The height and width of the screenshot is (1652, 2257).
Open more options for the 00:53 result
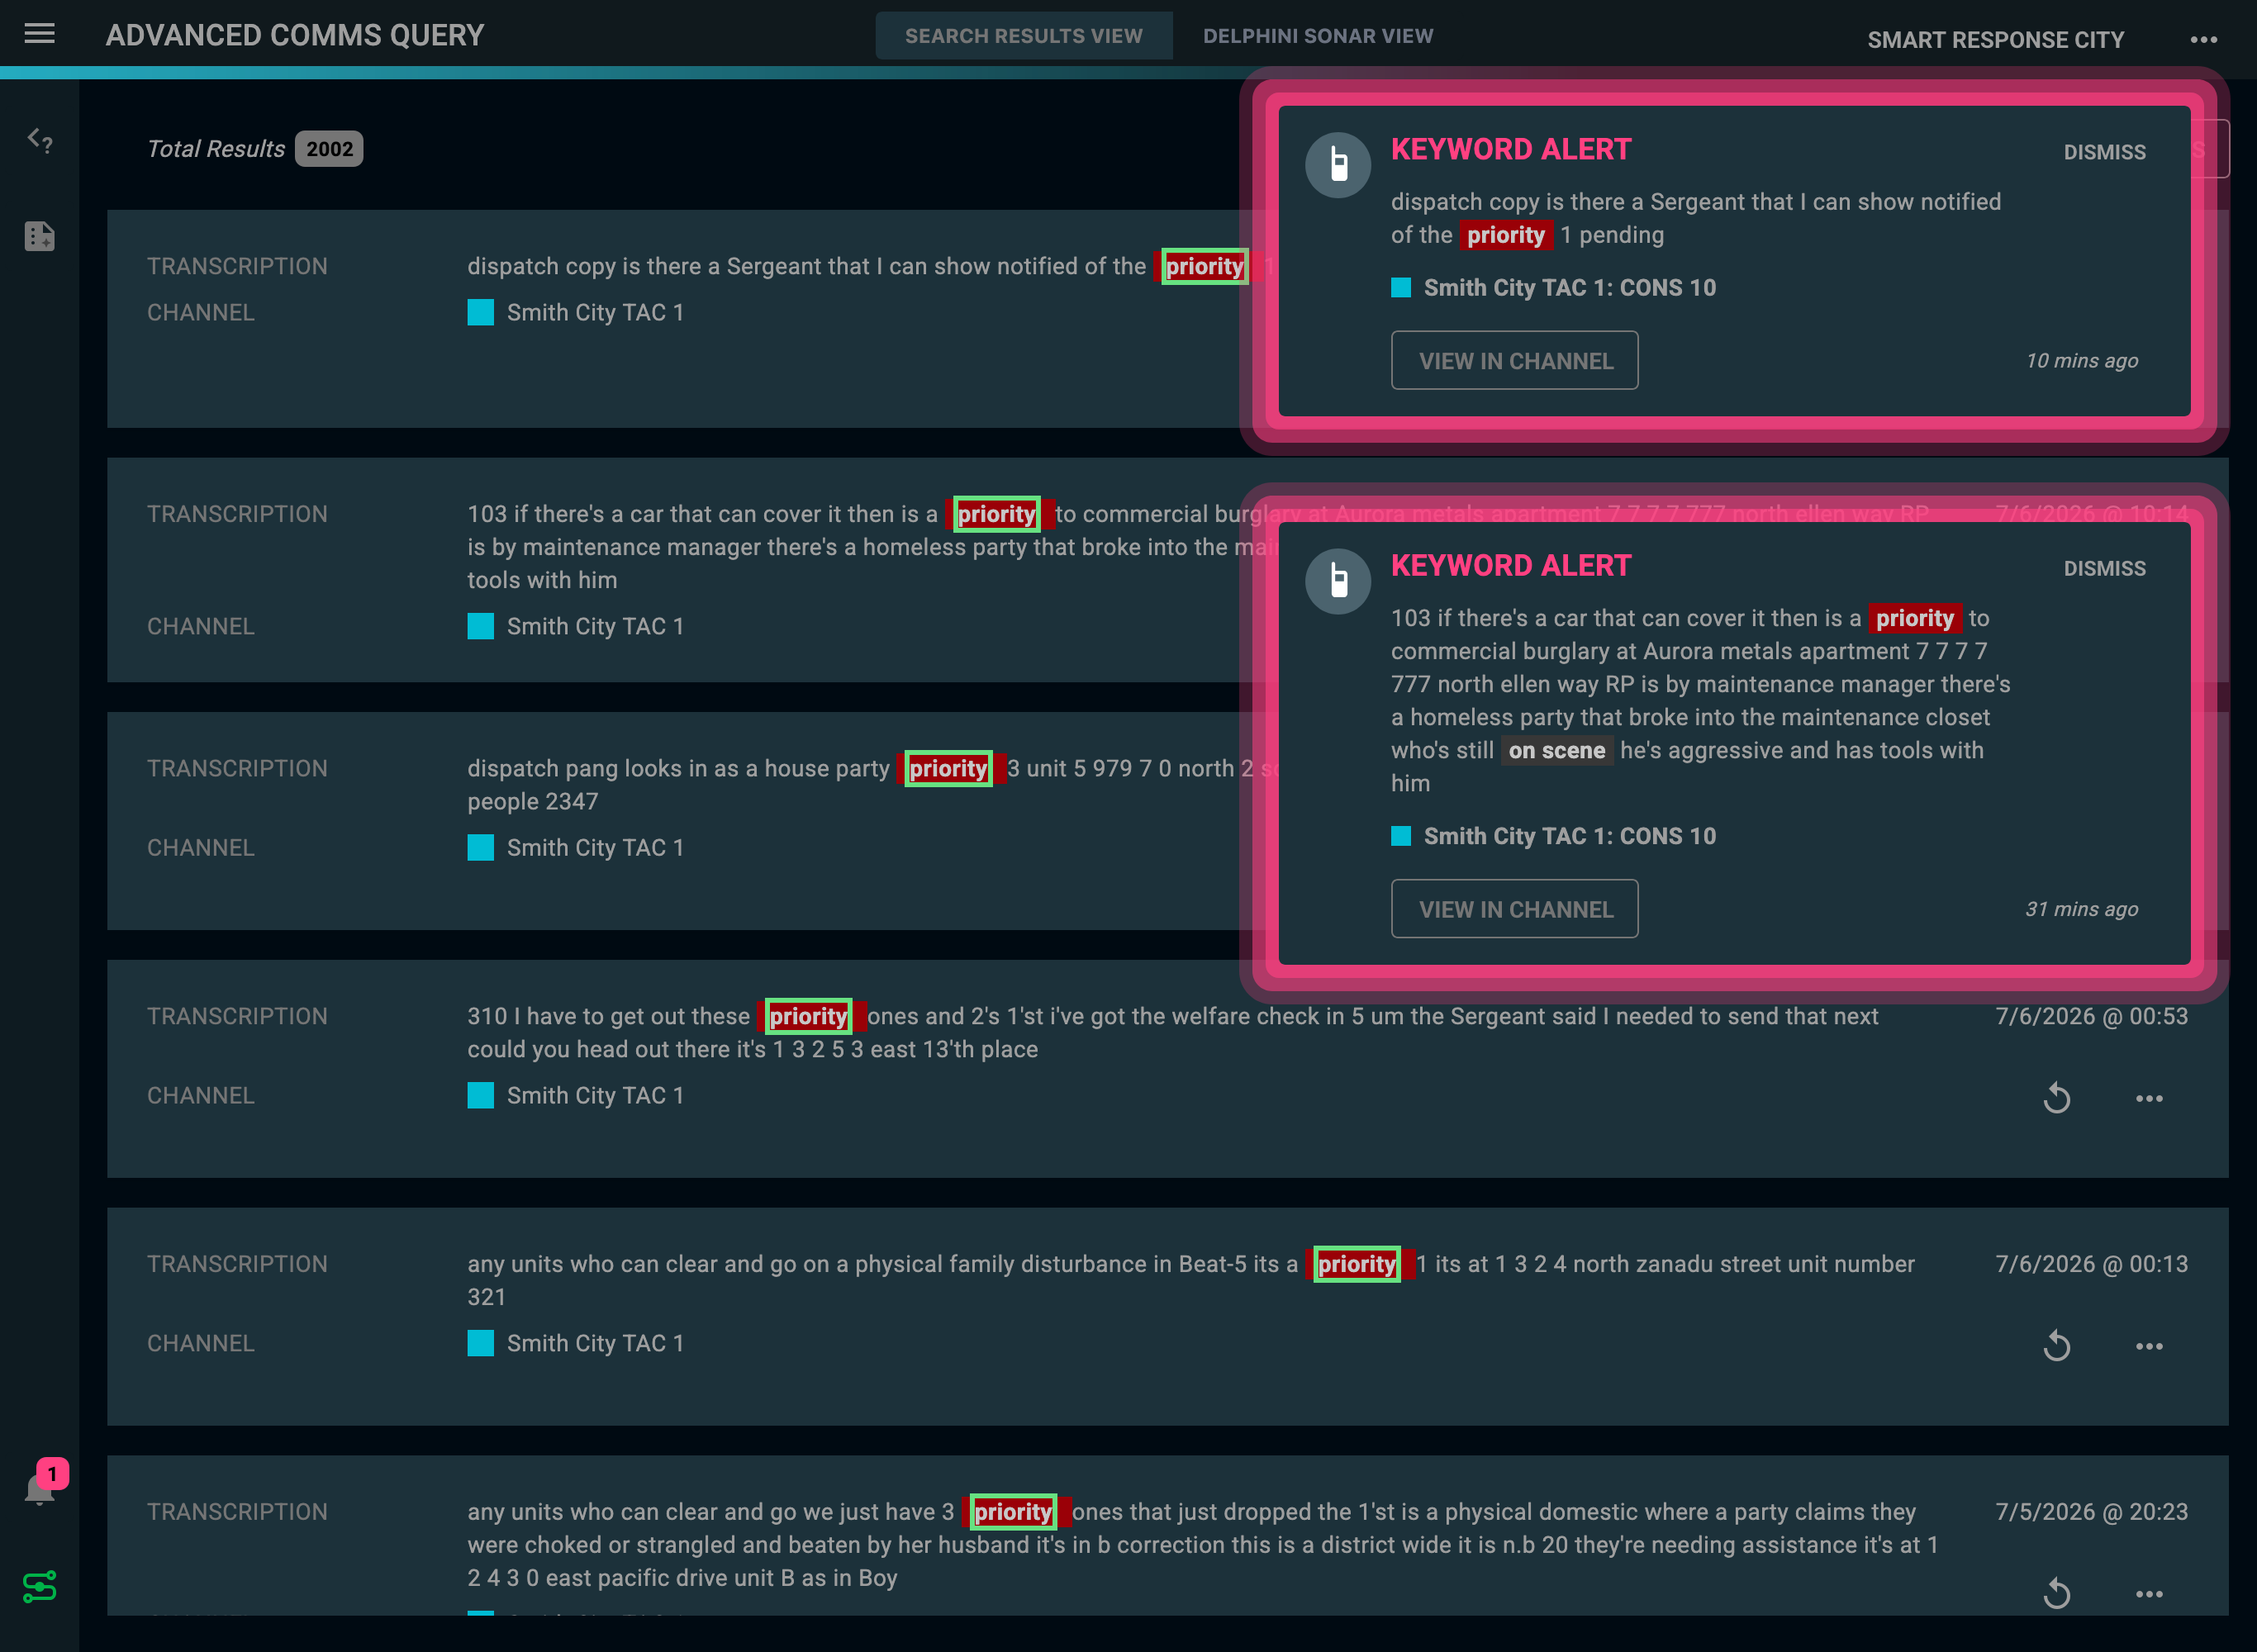coord(2149,1098)
